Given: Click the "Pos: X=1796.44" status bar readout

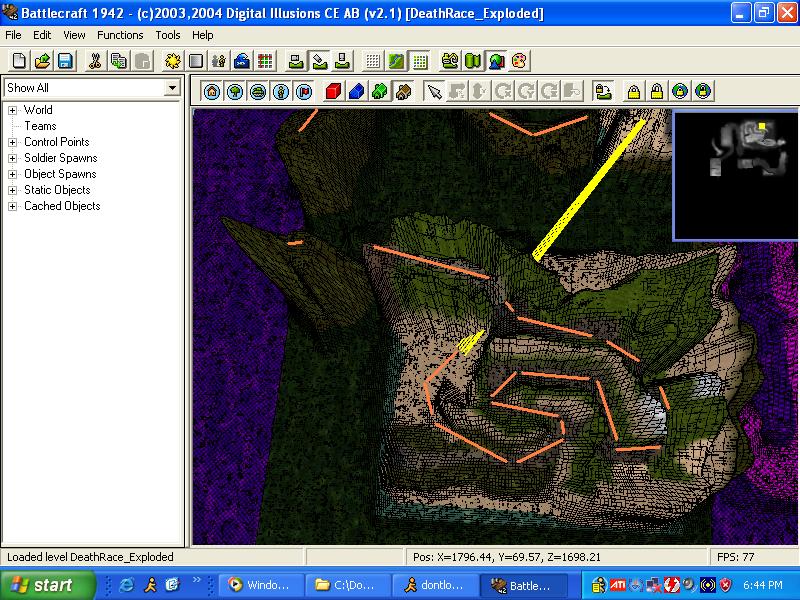Looking at the screenshot, I should click(x=507, y=557).
